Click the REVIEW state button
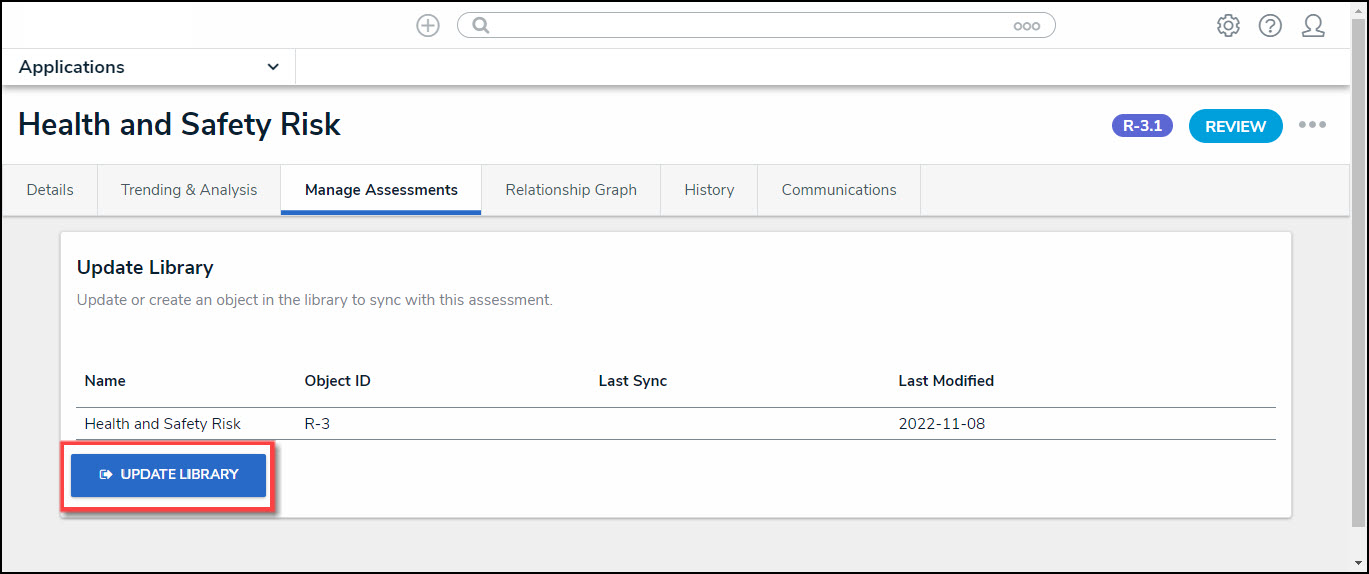Screen dimensions: 1369x574 1235,126
